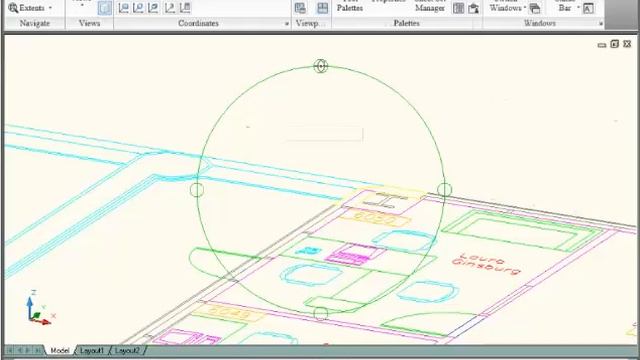Click the highlighted blue view button in Views panel

[x=105, y=8]
